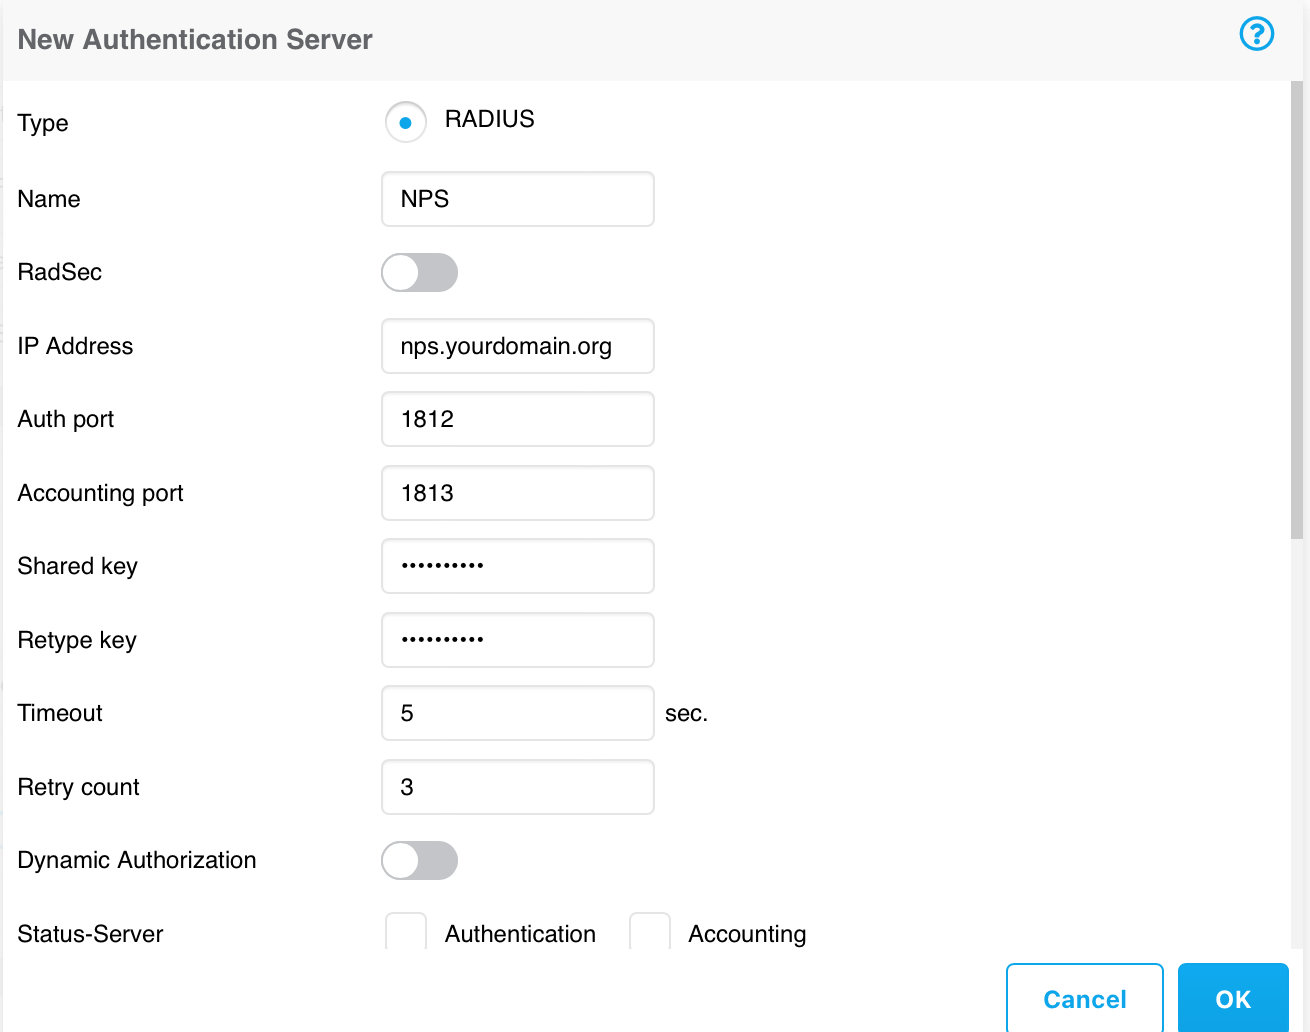Click the RadSec label

point(59,272)
